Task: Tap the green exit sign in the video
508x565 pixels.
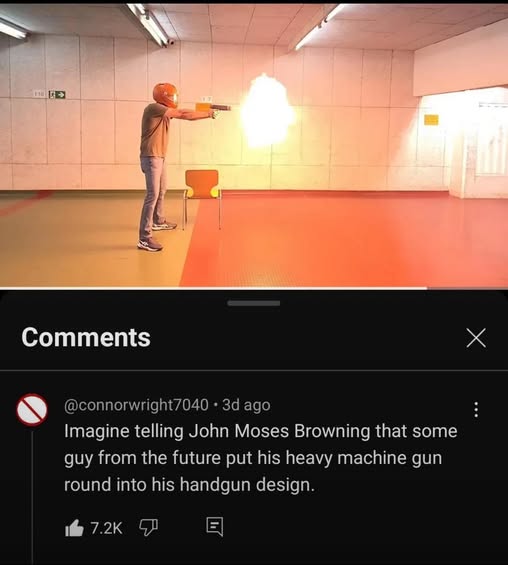Action: click(x=57, y=94)
